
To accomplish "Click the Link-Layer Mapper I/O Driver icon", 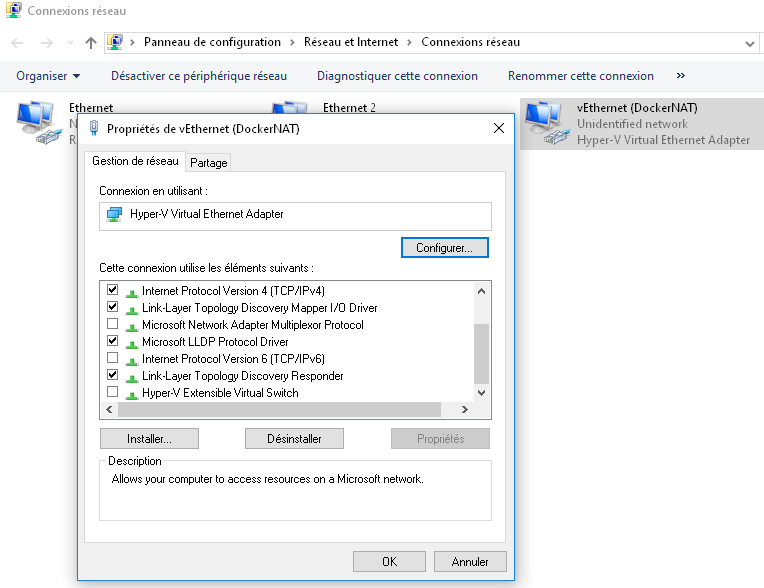I will click(x=132, y=309).
